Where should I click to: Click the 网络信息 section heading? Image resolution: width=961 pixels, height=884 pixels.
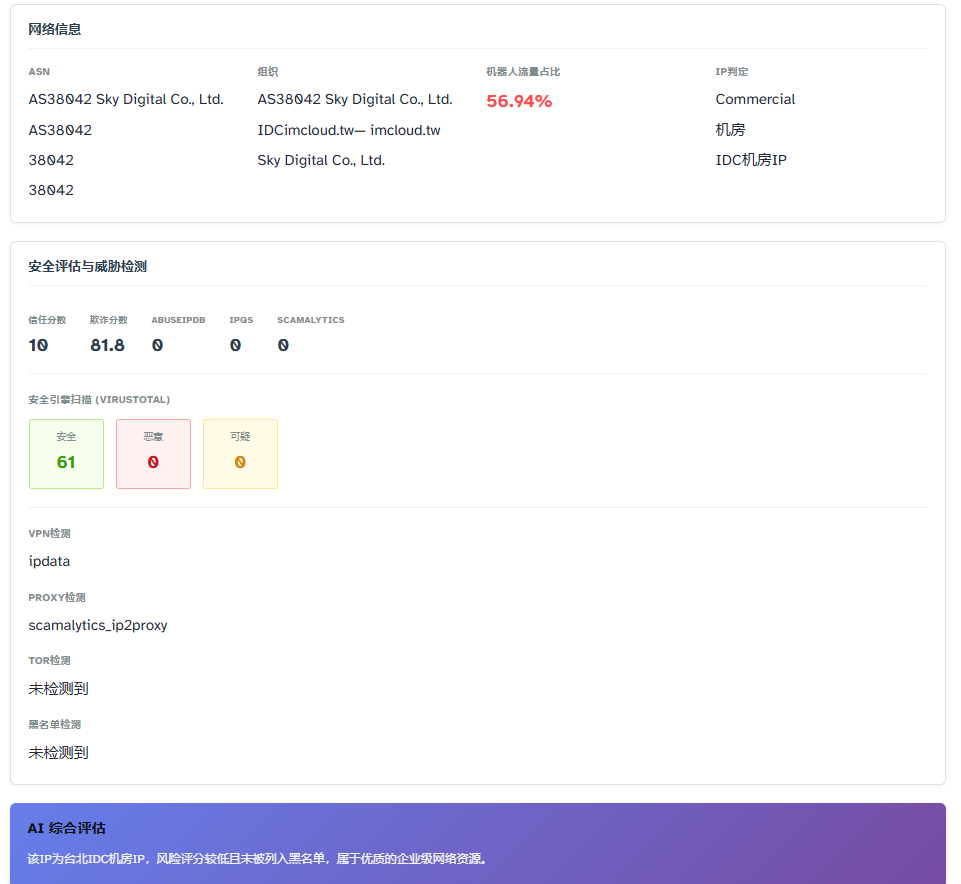click(55, 29)
